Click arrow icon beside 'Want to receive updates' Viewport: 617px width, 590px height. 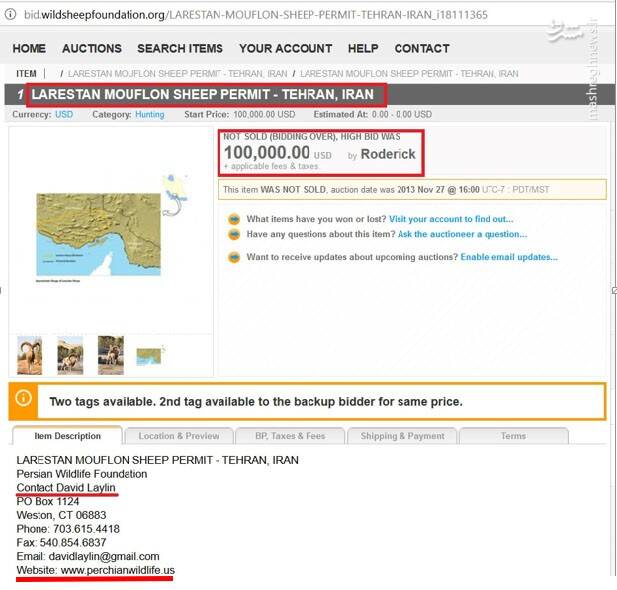pyautogui.click(x=234, y=257)
